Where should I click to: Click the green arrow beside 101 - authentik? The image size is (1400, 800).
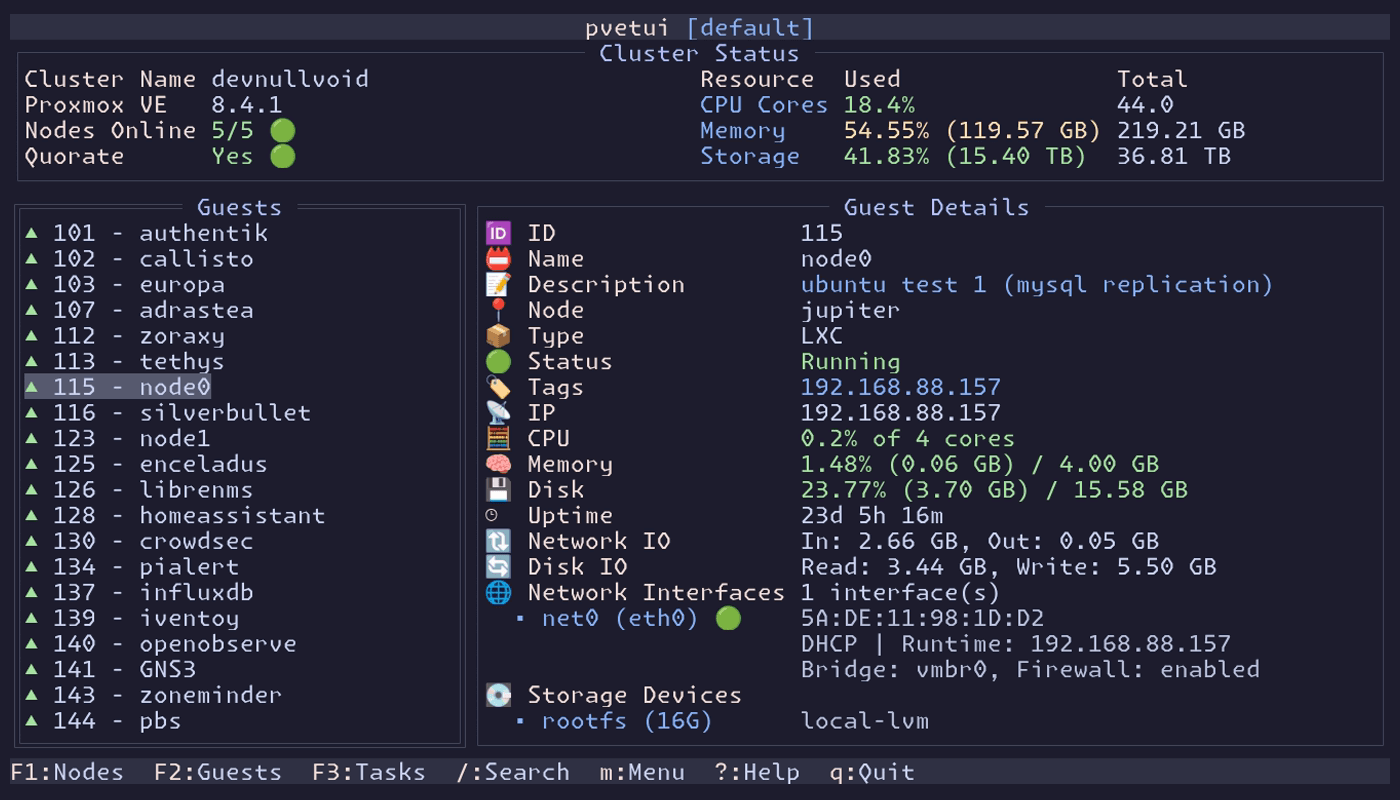pyautogui.click(x=32, y=233)
